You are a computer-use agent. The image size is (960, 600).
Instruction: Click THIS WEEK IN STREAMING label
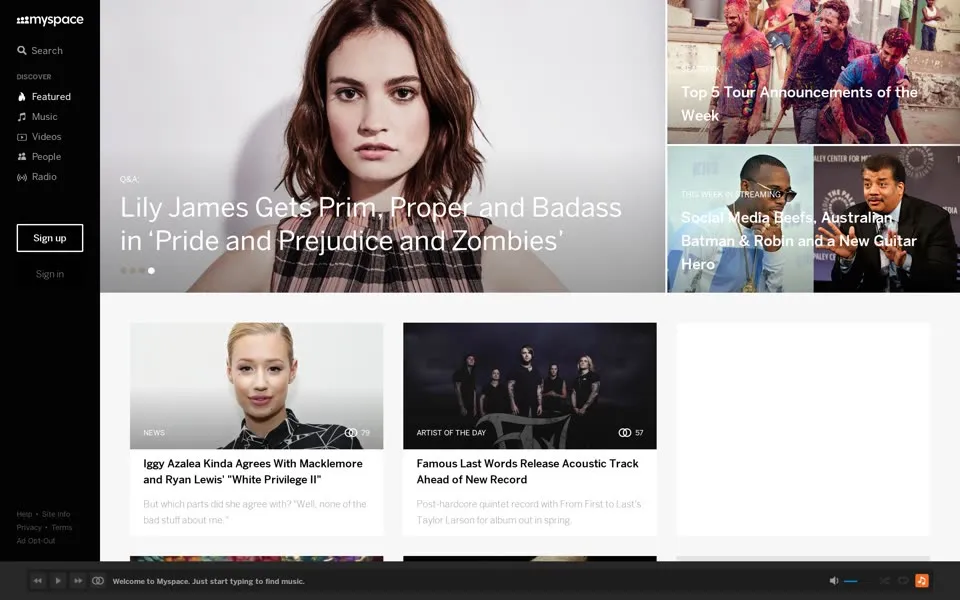(x=730, y=194)
